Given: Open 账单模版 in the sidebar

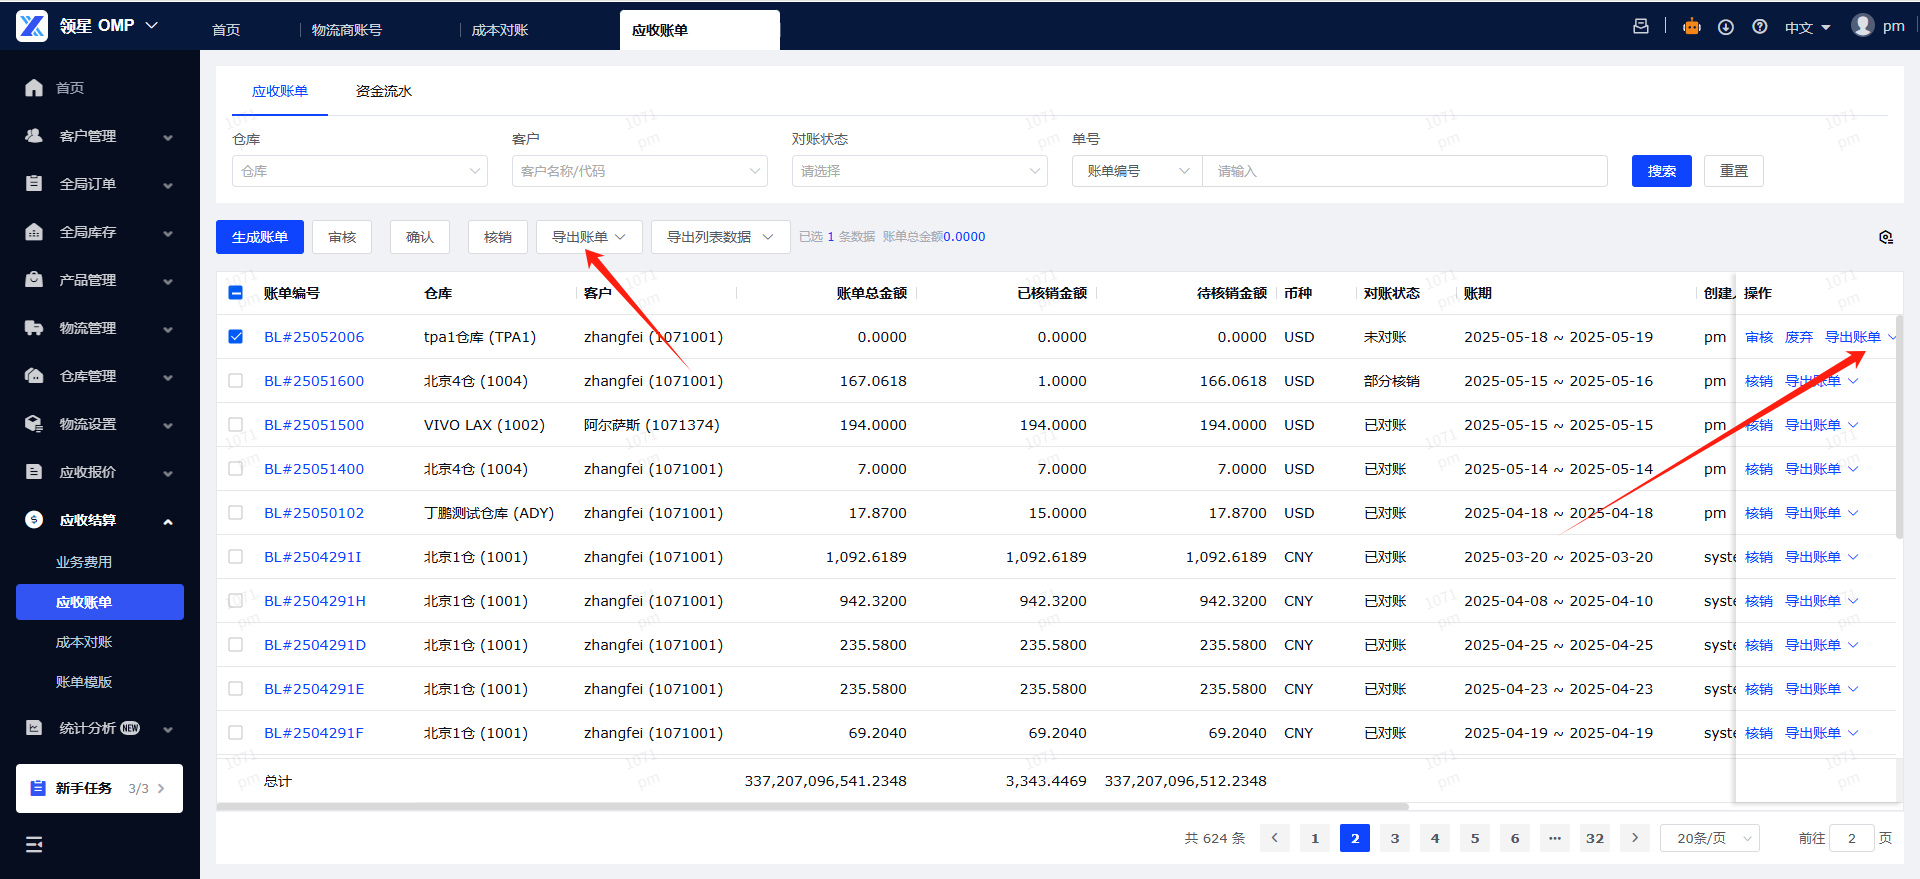Looking at the screenshot, I should [x=84, y=682].
